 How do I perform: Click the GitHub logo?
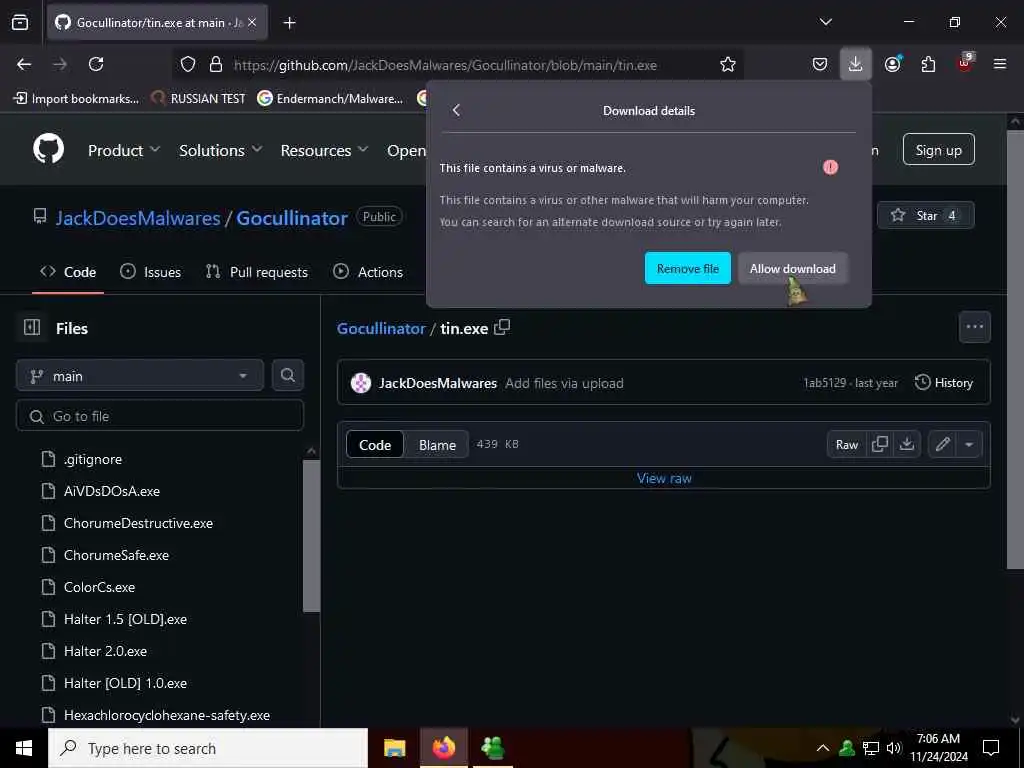coord(48,149)
